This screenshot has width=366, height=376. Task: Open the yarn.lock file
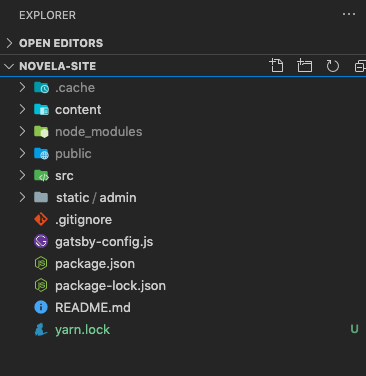click(82, 330)
